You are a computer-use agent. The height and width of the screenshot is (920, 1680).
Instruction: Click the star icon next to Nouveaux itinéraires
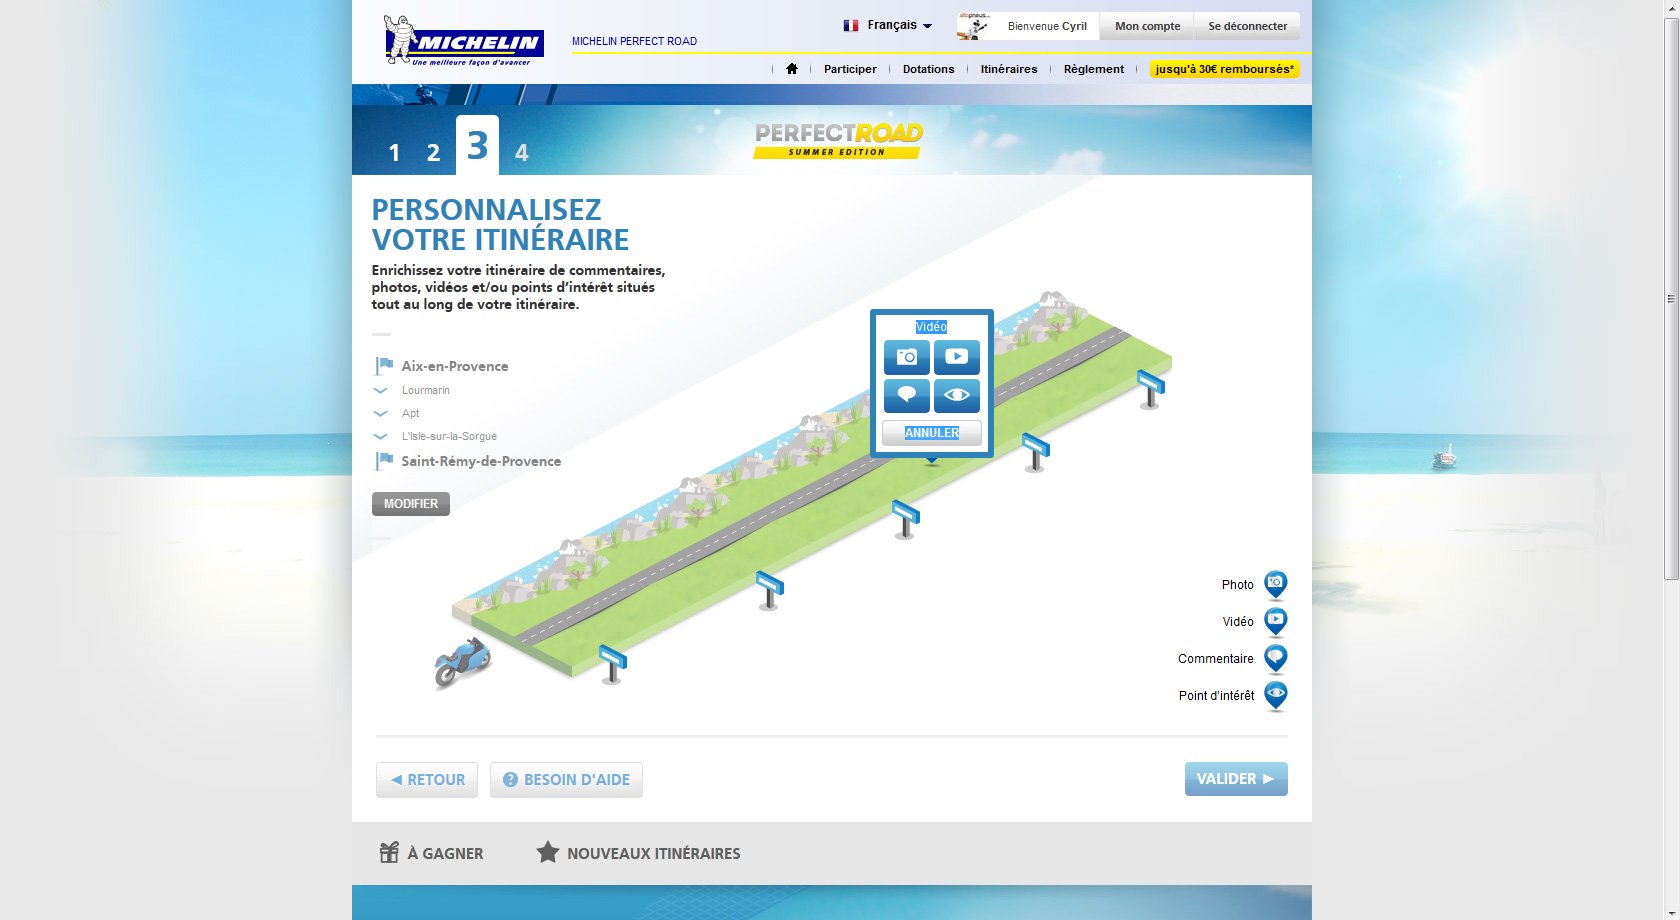tap(547, 852)
